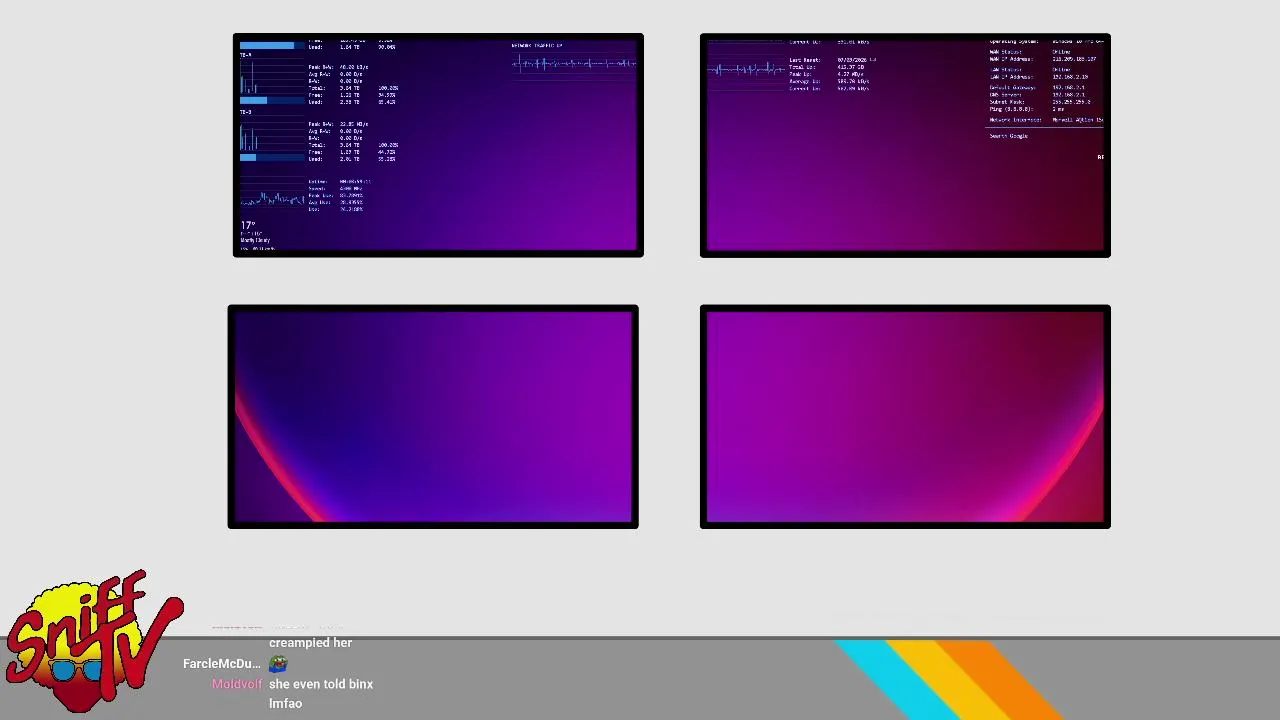
Task: Select the monitor preview showing the 17° weather
Action: point(438,145)
